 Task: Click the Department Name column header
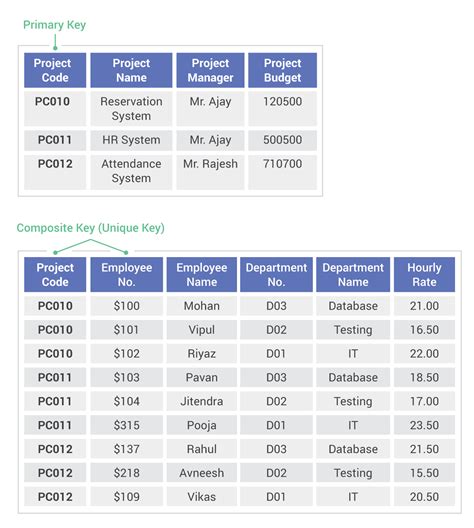click(353, 275)
